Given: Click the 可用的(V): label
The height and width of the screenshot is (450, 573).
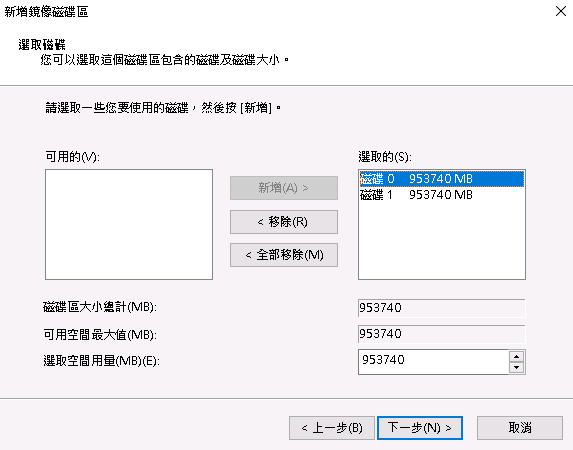Looking at the screenshot, I should pyautogui.click(x=72, y=157).
